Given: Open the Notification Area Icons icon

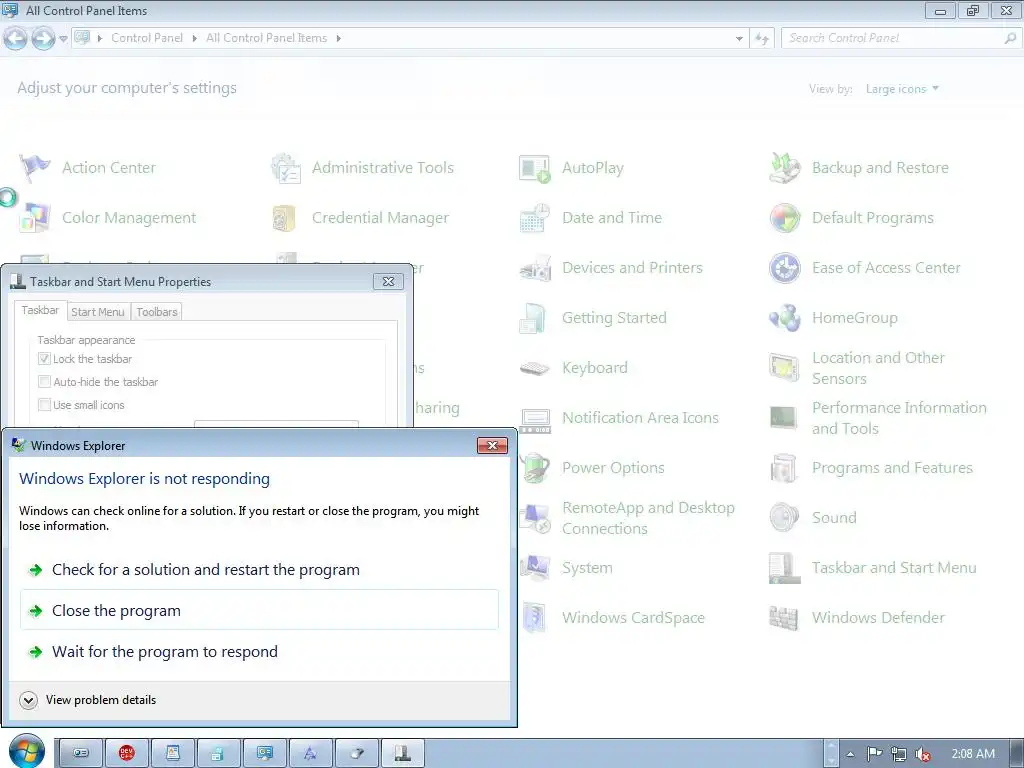Looking at the screenshot, I should tap(536, 419).
